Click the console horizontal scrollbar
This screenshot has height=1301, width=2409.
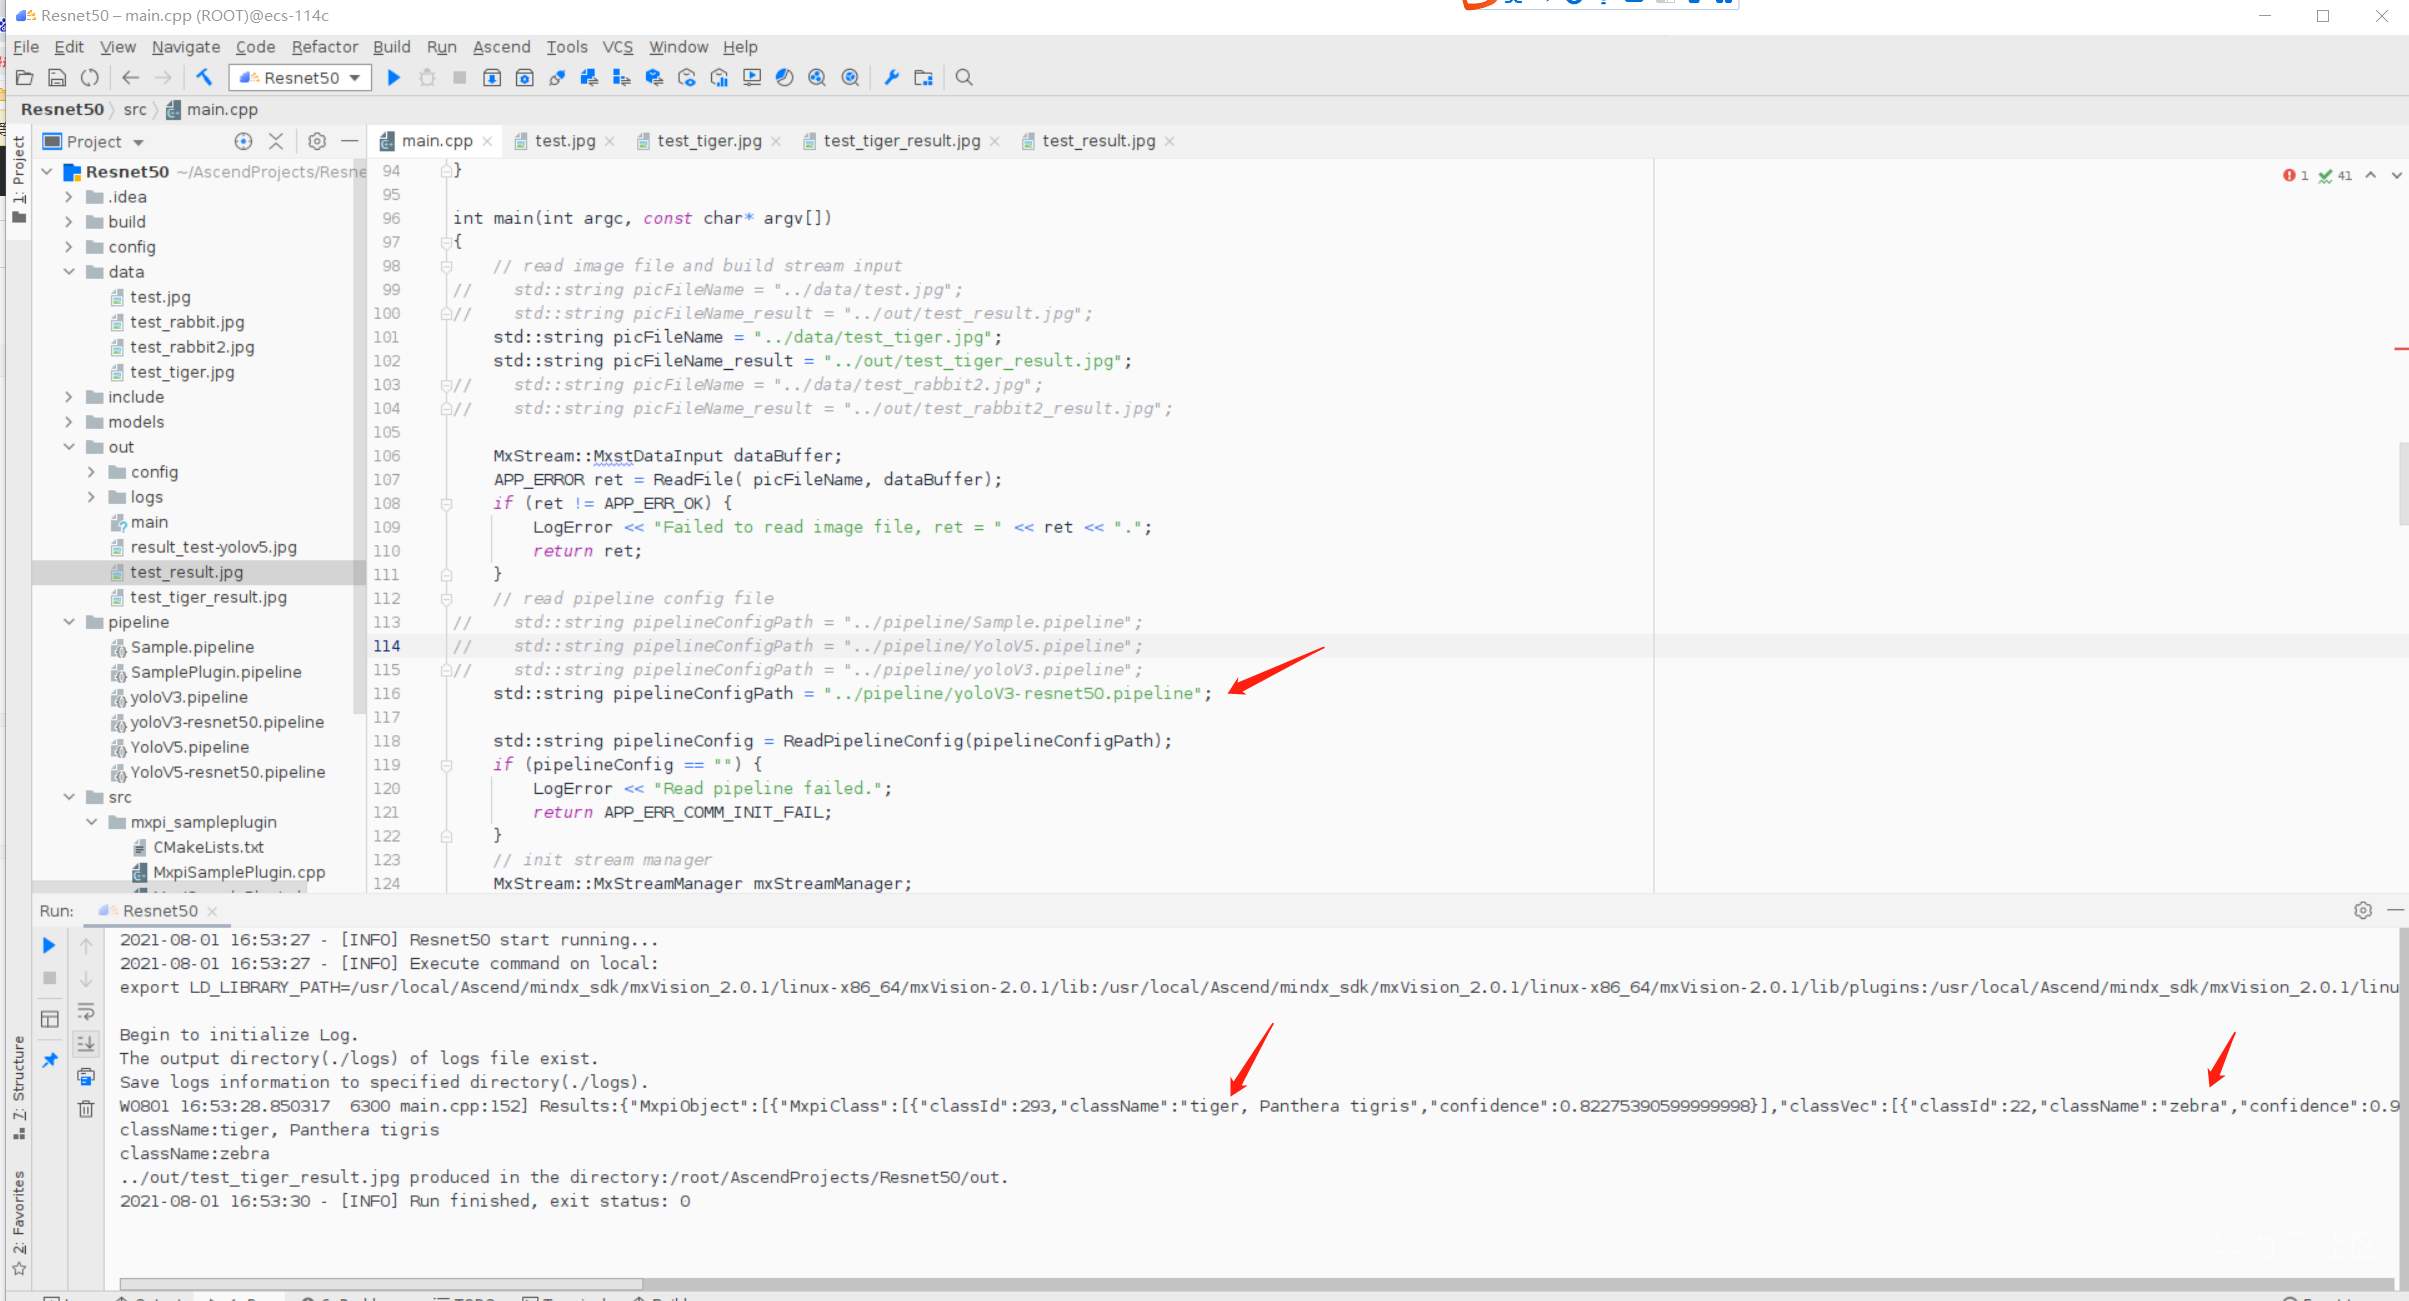(x=380, y=1284)
